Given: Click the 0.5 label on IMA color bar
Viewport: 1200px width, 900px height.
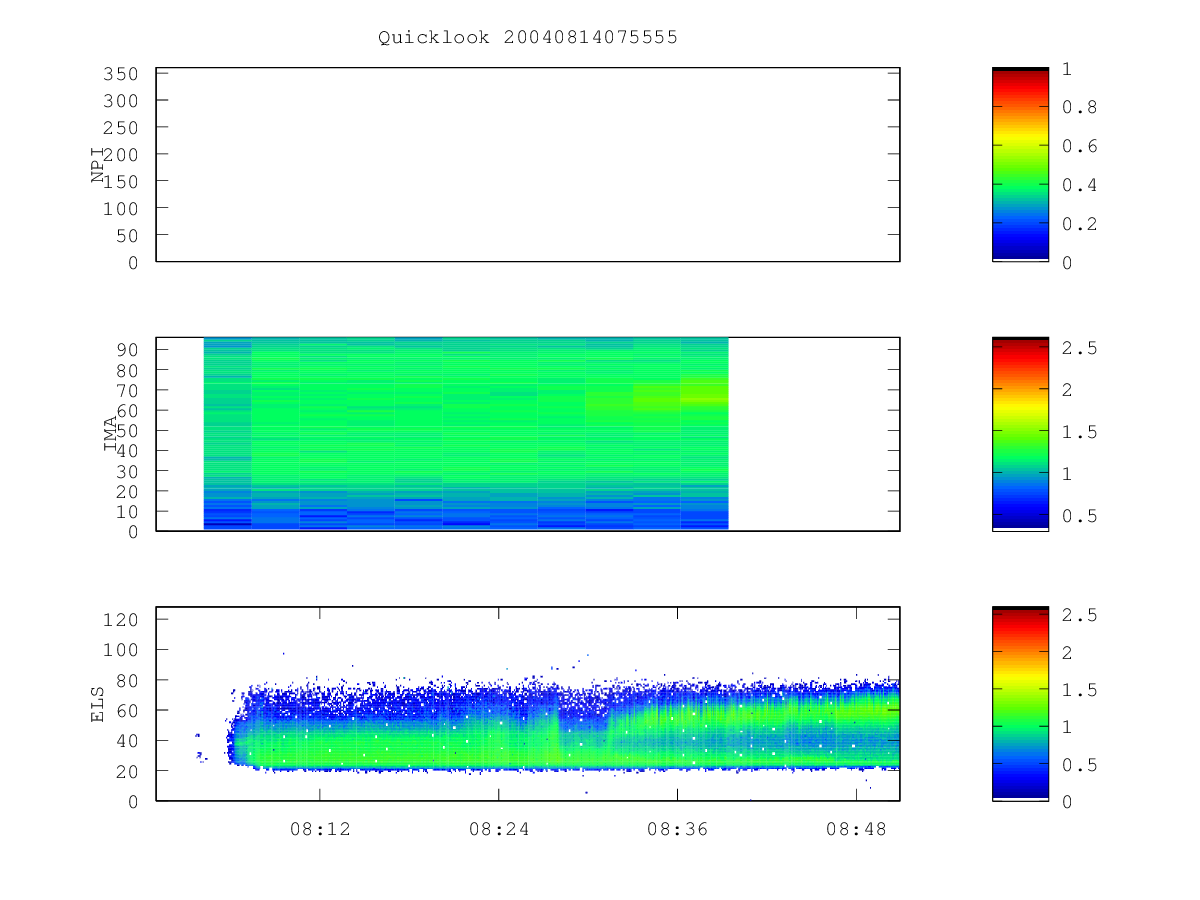Looking at the screenshot, I should pyautogui.click(x=1080, y=516).
